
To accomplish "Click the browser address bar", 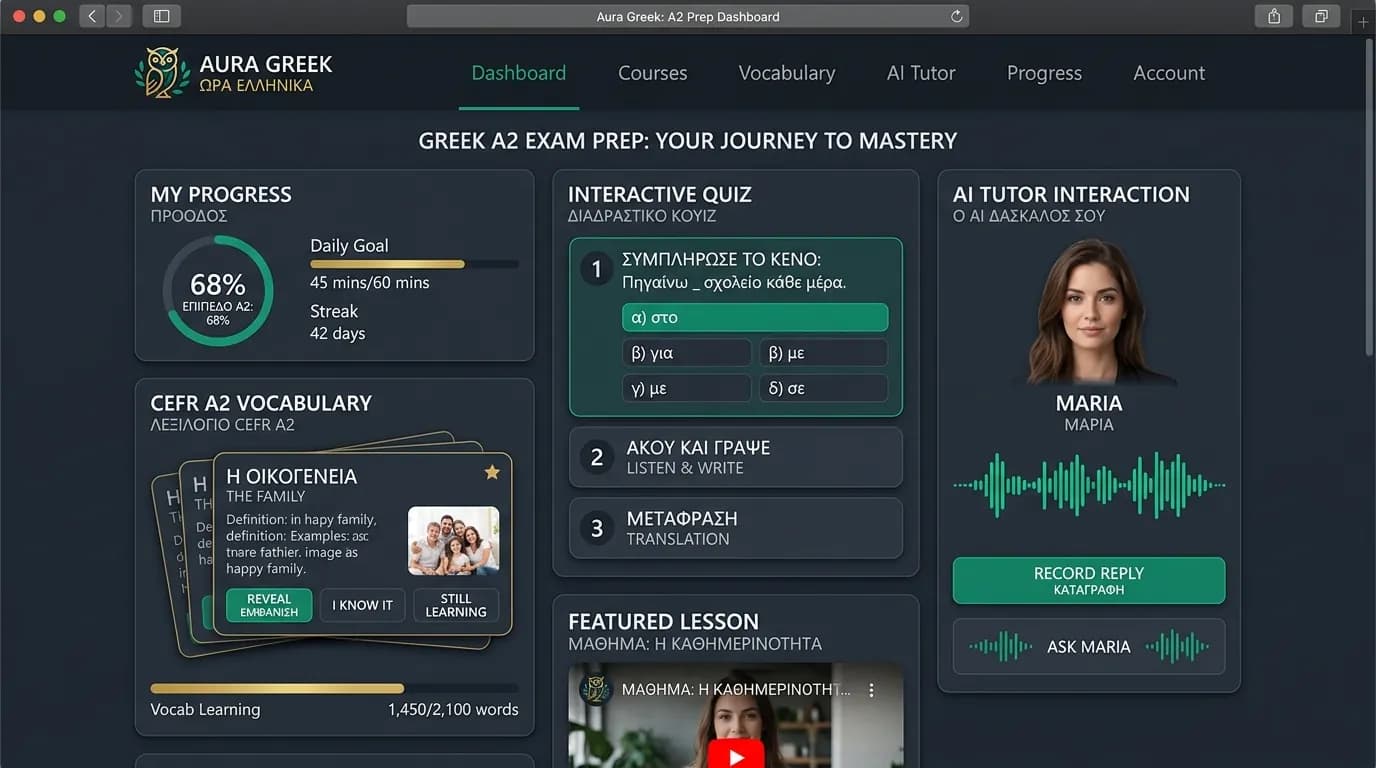I will click(688, 16).
